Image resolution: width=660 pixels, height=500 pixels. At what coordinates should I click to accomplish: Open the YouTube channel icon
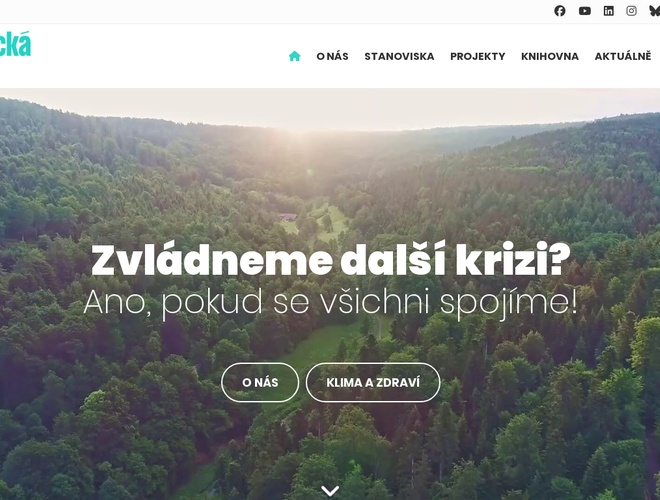pyautogui.click(x=584, y=11)
